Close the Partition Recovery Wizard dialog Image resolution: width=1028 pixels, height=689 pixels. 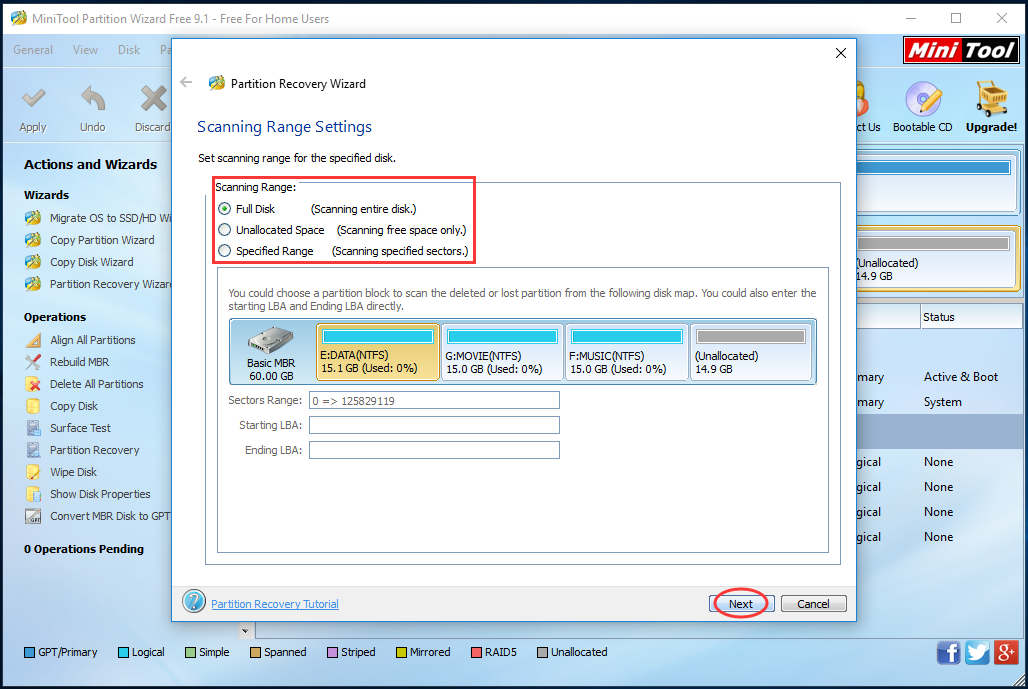(840, 53)
